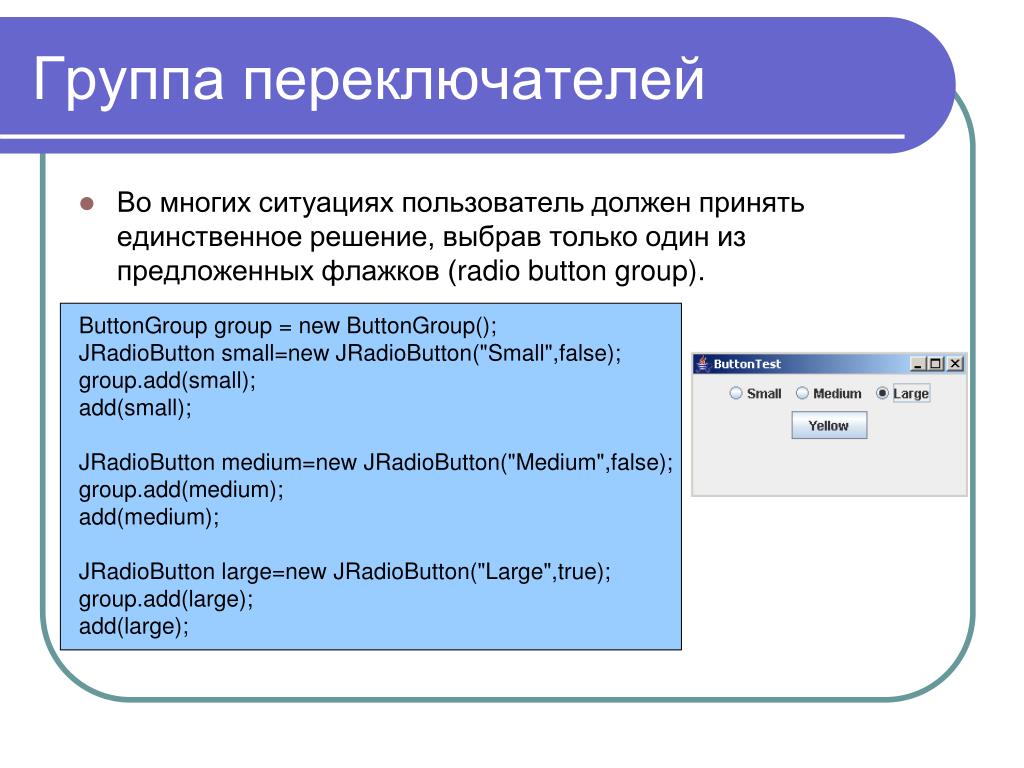Viewport: 1024px width, 768px height.
Task: Click code line 'group.add(medium);'
Action: (x=181, y=490)
